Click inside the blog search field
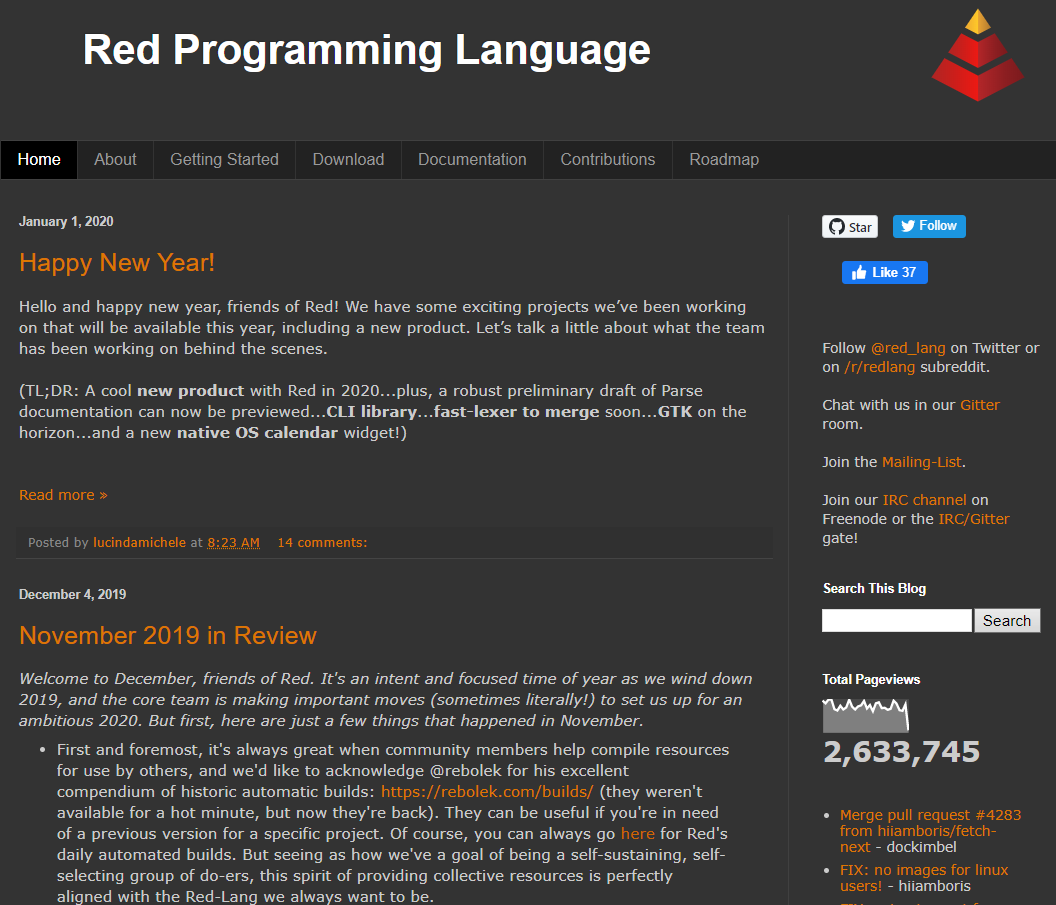The height and width of the screenshot is (905, 1056). point(896,620)
